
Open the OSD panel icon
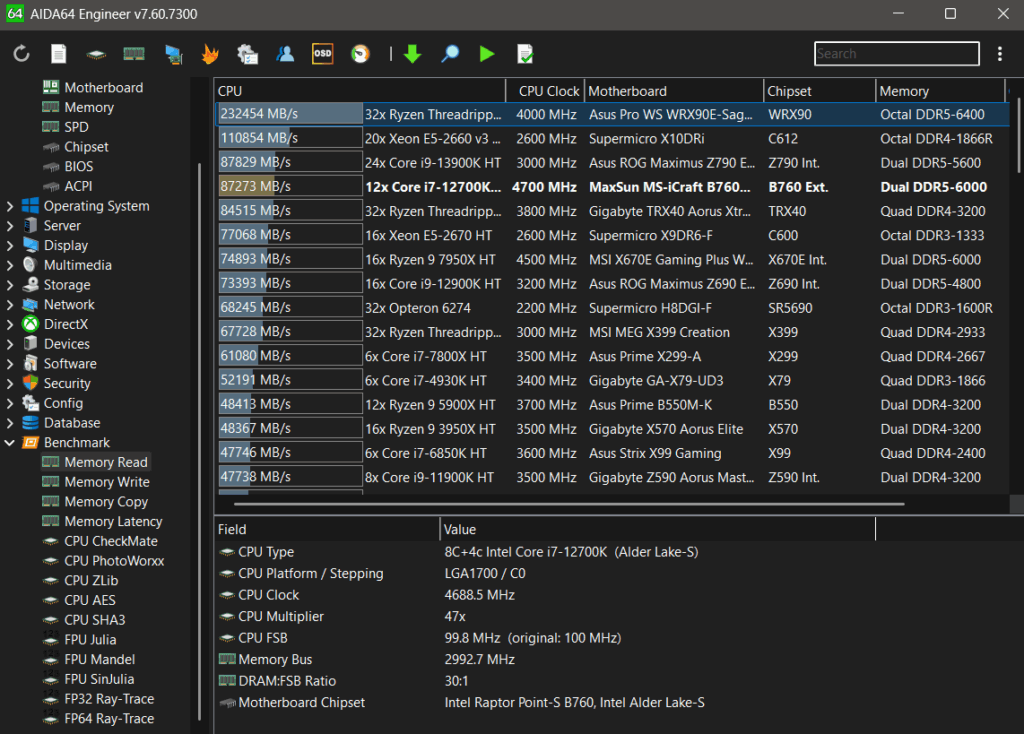[322, 54]
